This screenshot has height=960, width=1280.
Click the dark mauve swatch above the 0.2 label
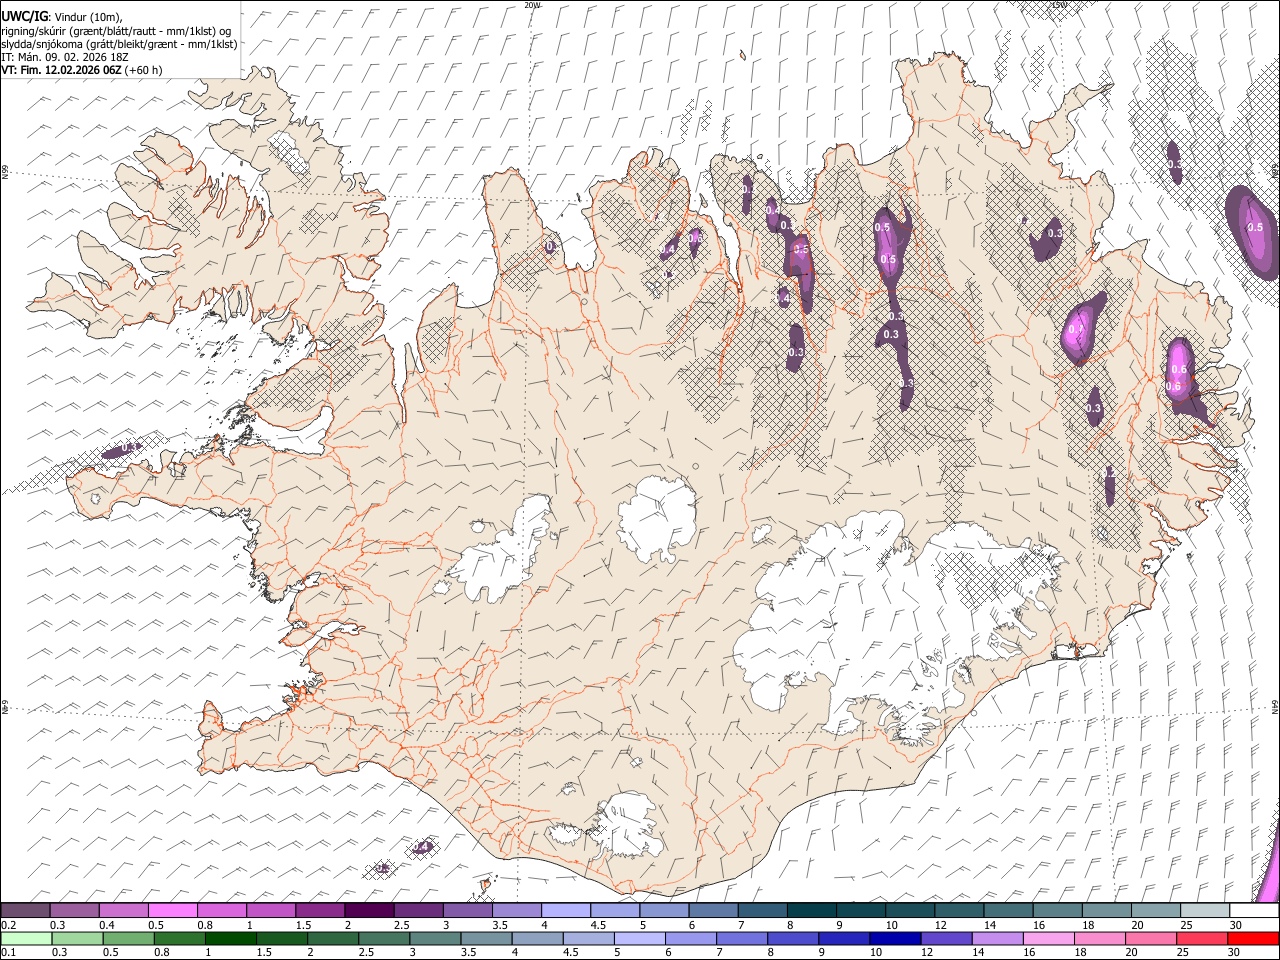[25, 911]
